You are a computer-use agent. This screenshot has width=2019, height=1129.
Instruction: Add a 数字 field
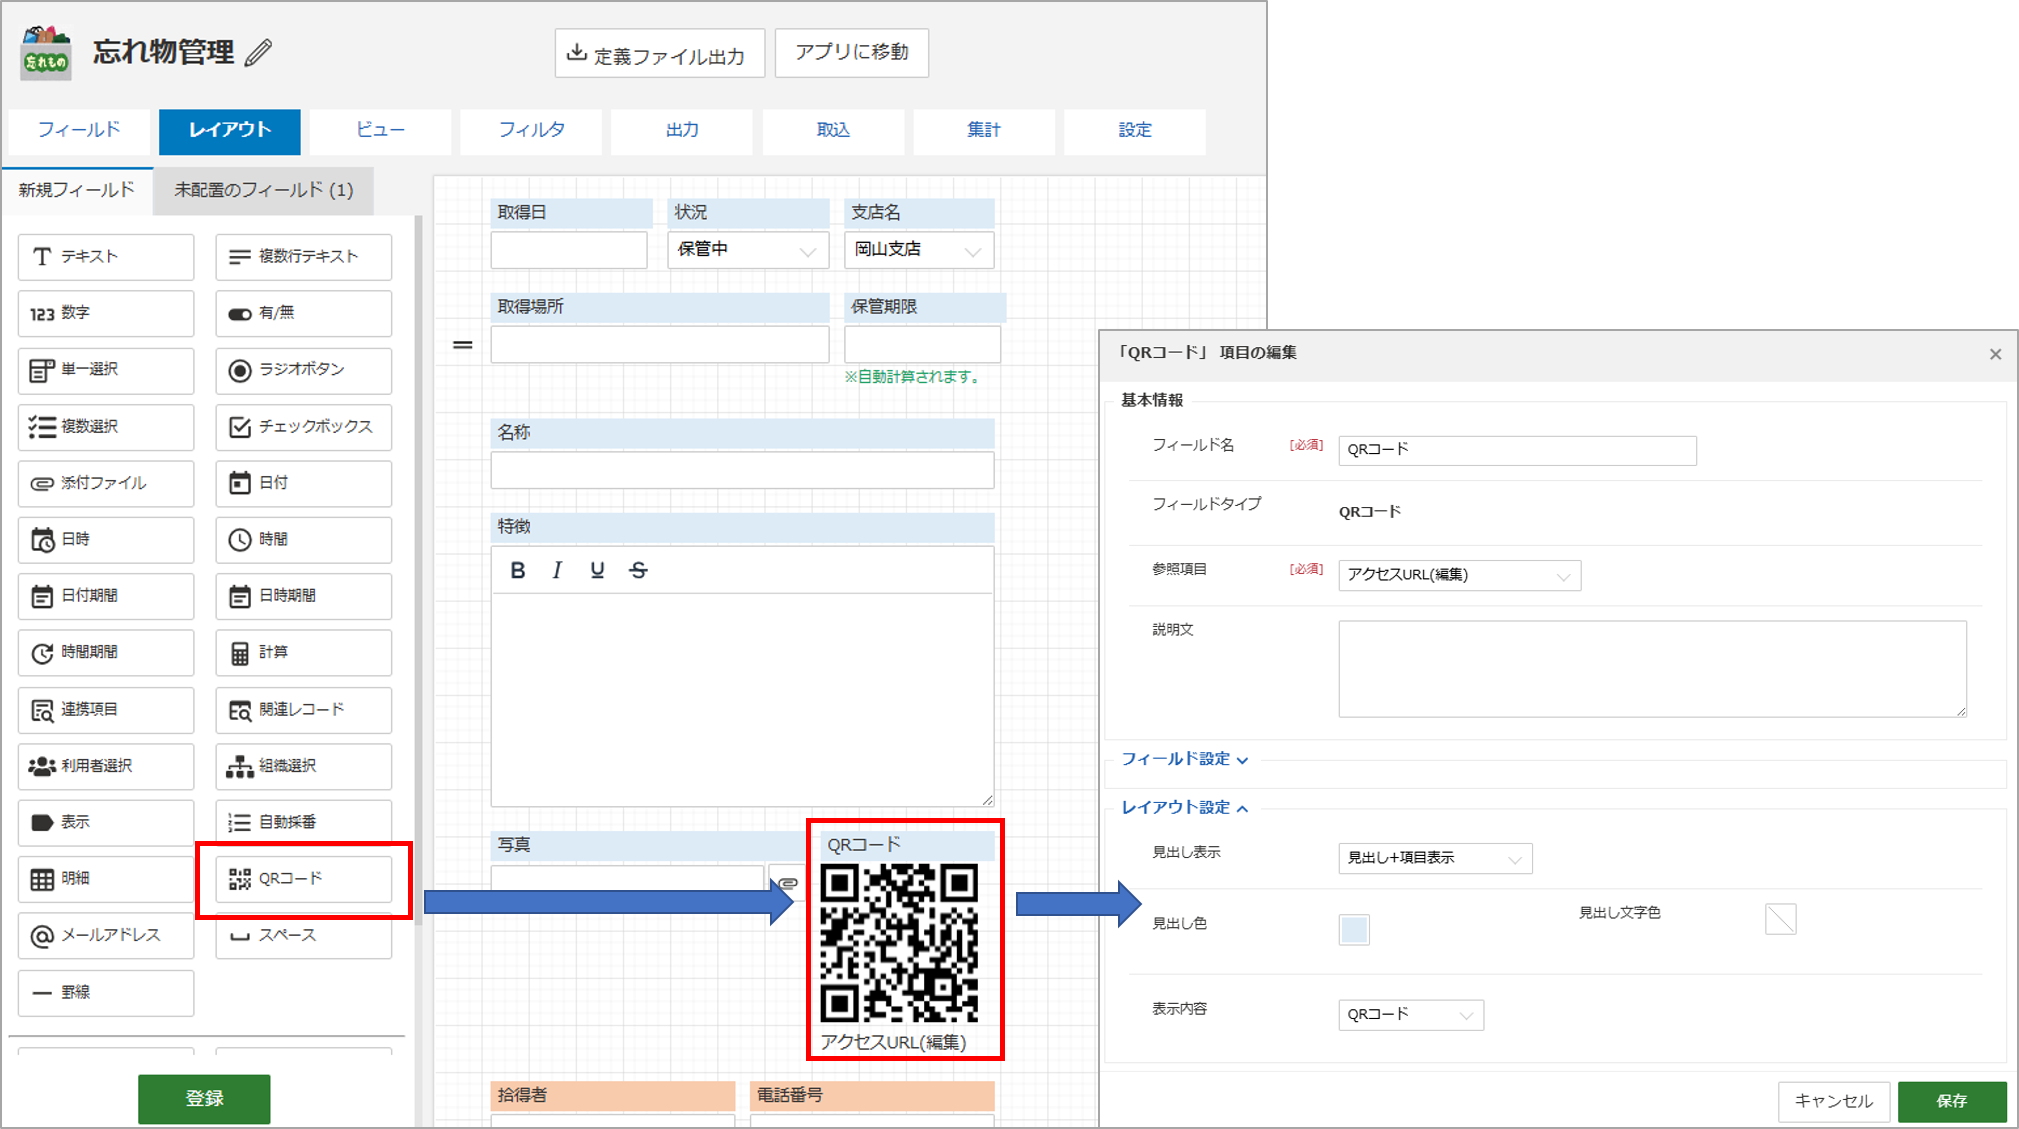[106, 314]
